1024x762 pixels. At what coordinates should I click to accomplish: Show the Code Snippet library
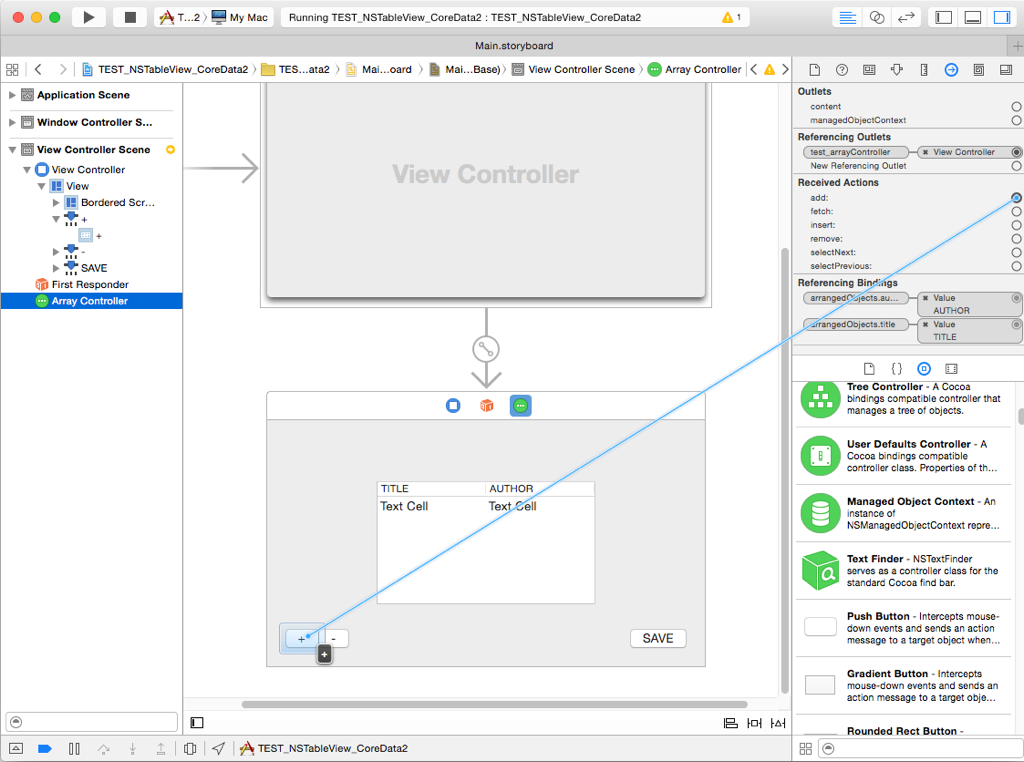(897, 369)
